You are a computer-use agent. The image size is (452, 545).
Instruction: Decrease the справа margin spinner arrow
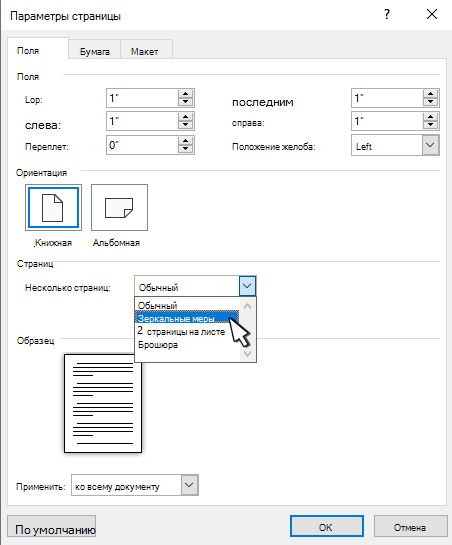pyautogui.click(x=430, y=125)
